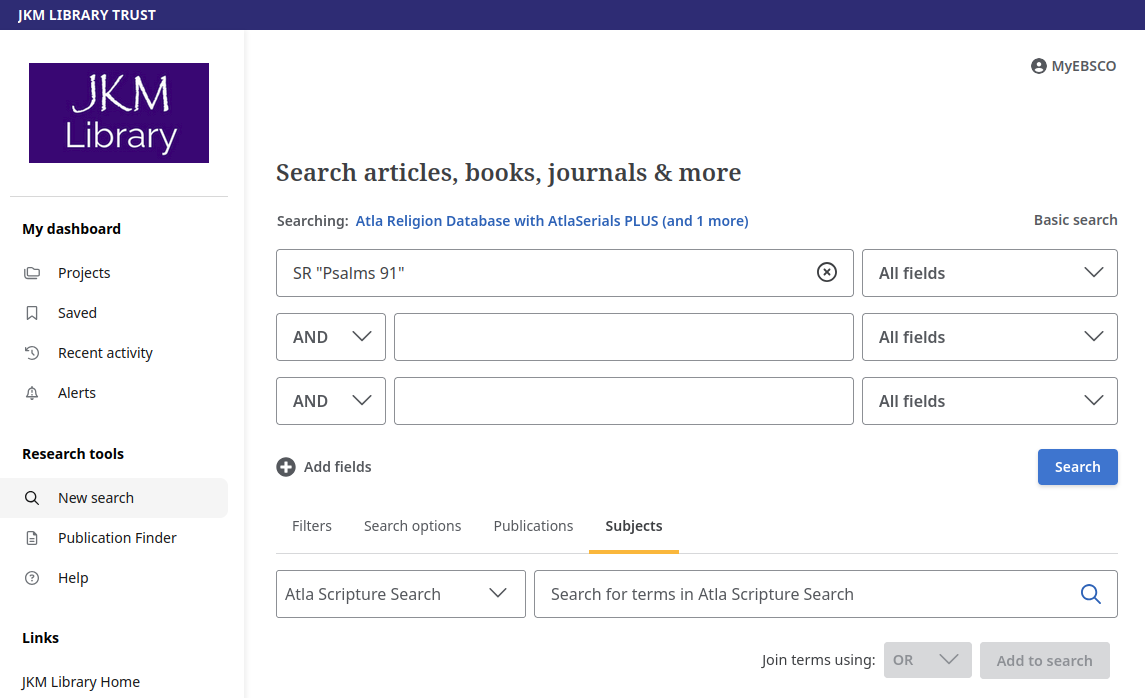Add more search fields with the plus icon
The width and height of the screenshot is (1145, 698).
click(286, 466)
